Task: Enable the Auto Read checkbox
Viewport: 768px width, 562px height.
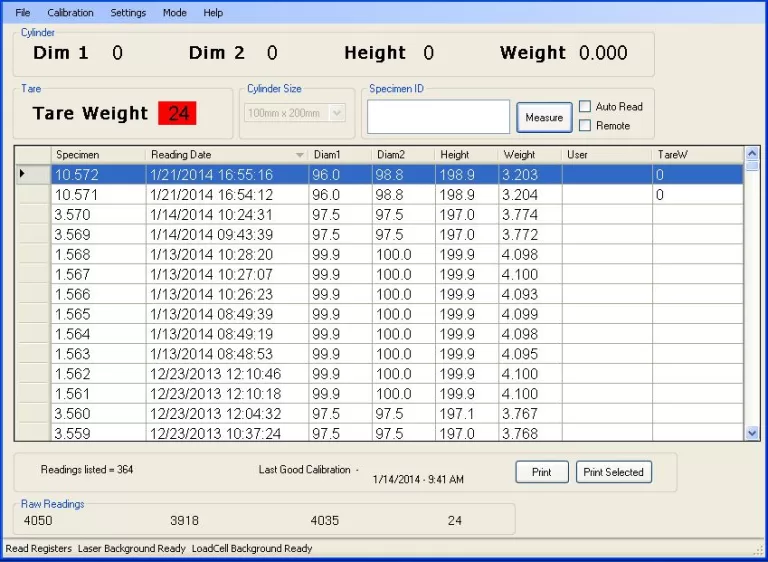Action: tap(585, 107)
